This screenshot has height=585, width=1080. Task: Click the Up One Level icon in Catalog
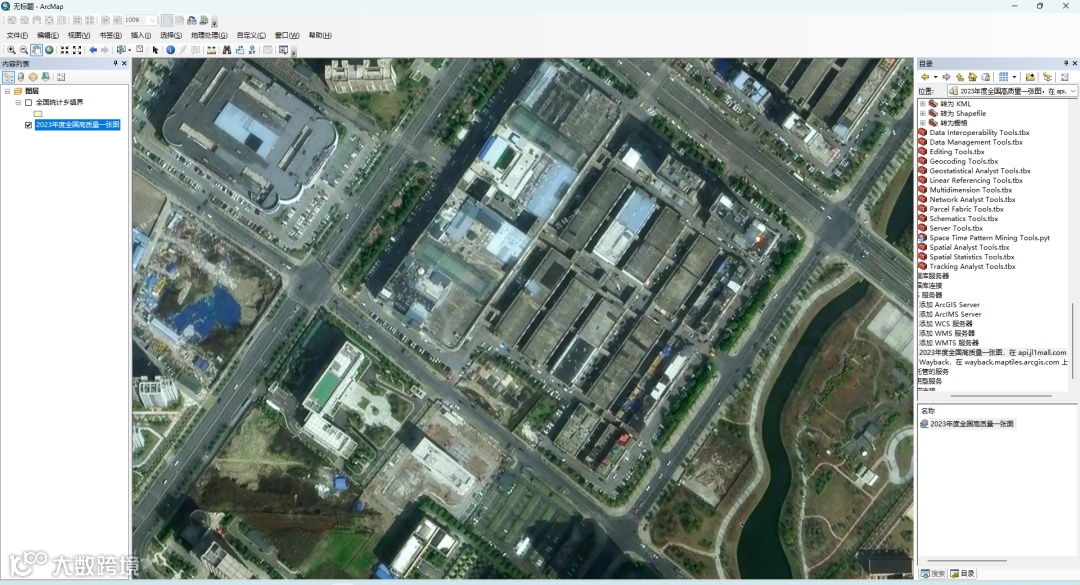pos(960,77)
